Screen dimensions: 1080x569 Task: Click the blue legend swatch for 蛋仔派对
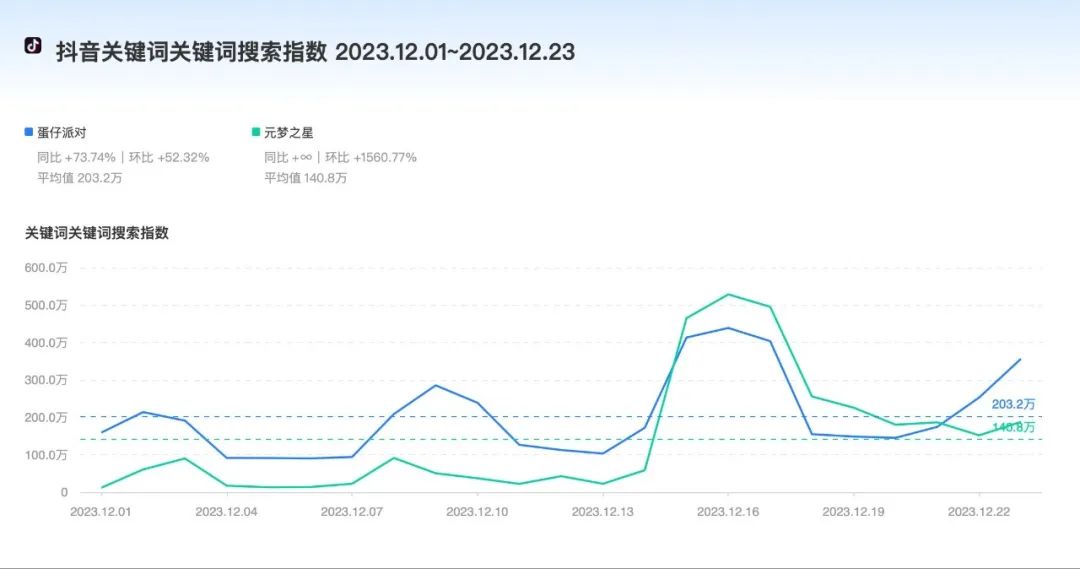point(29,132)
